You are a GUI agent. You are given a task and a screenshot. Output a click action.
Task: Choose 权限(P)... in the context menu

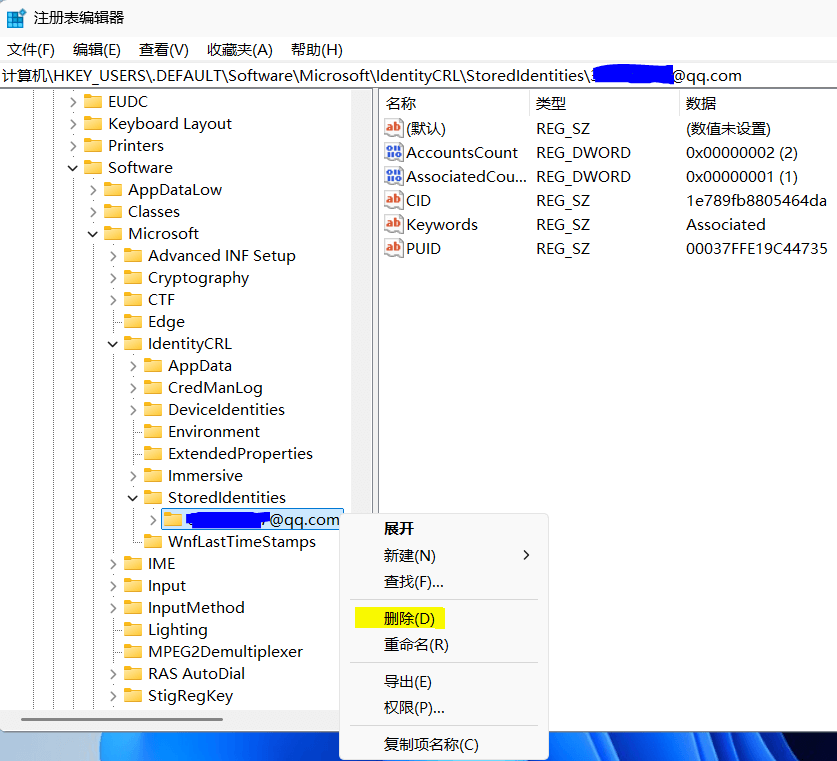coord(414,708)
